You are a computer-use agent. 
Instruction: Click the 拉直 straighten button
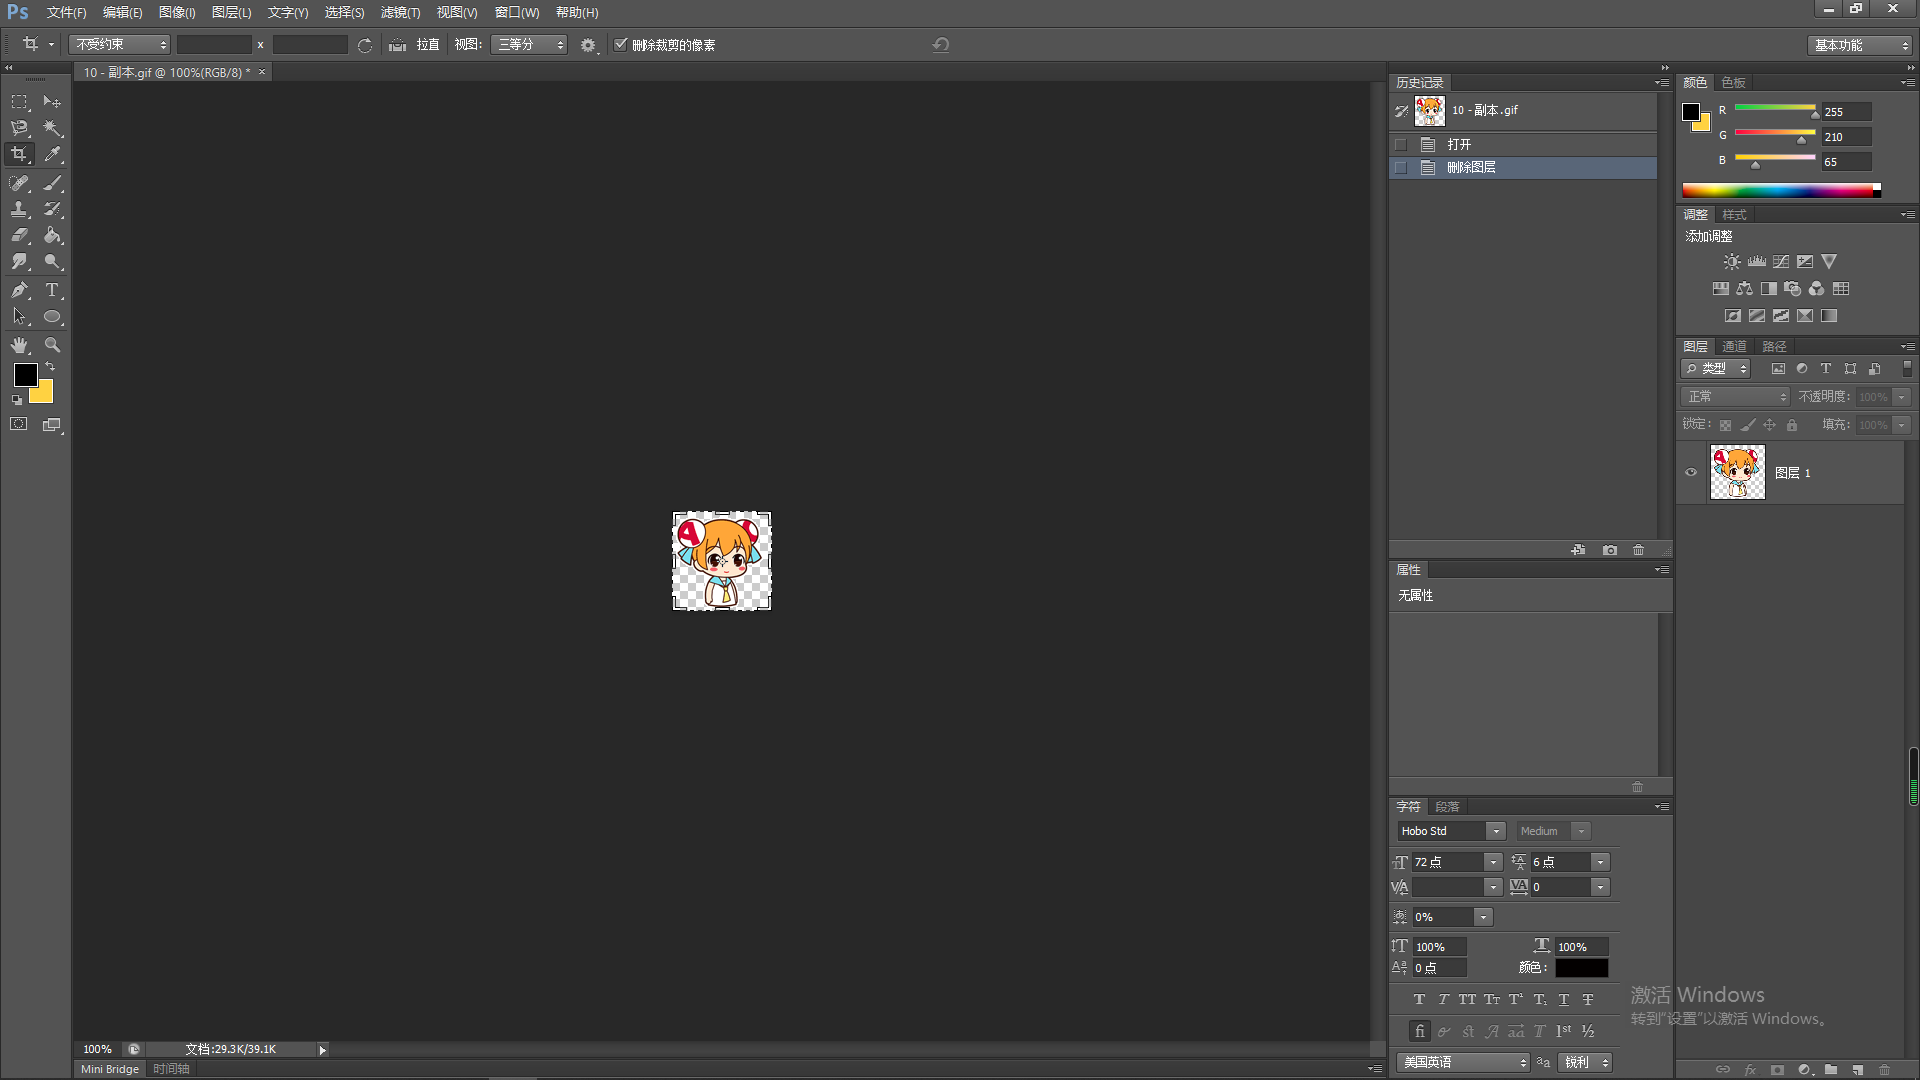pos(428,45)
